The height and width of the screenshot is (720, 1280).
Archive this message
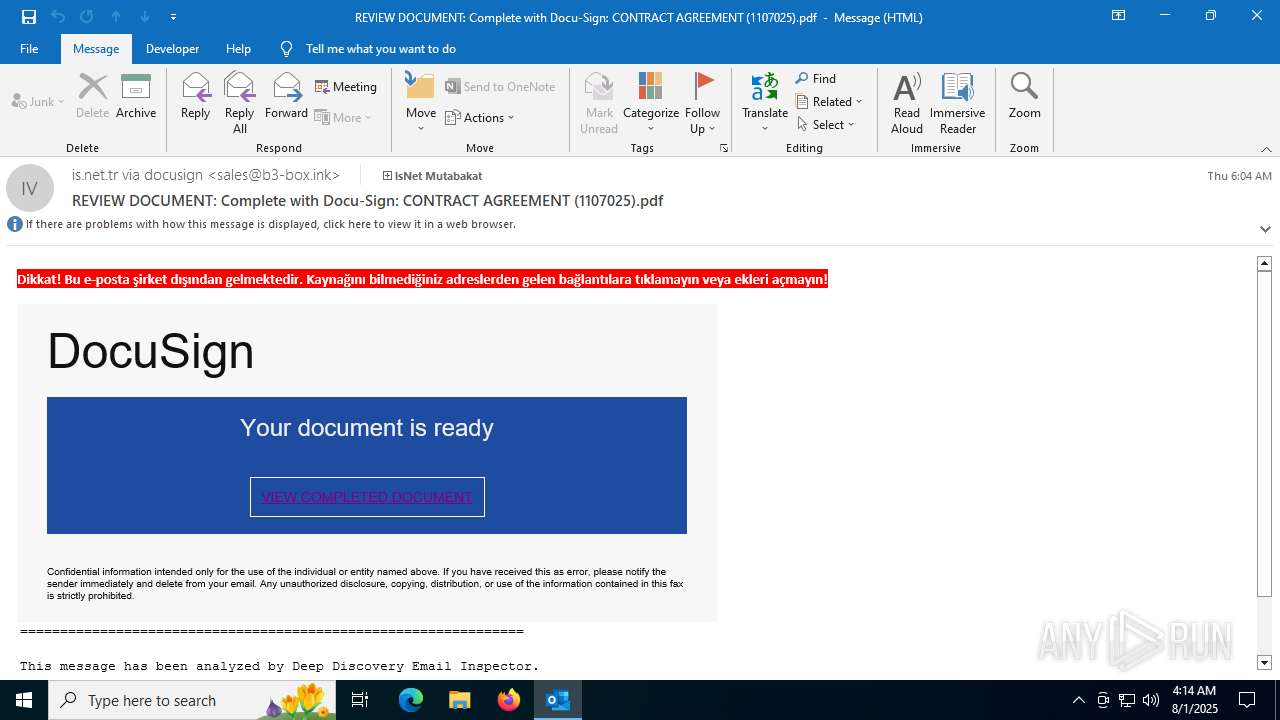(x=136, y=96)
